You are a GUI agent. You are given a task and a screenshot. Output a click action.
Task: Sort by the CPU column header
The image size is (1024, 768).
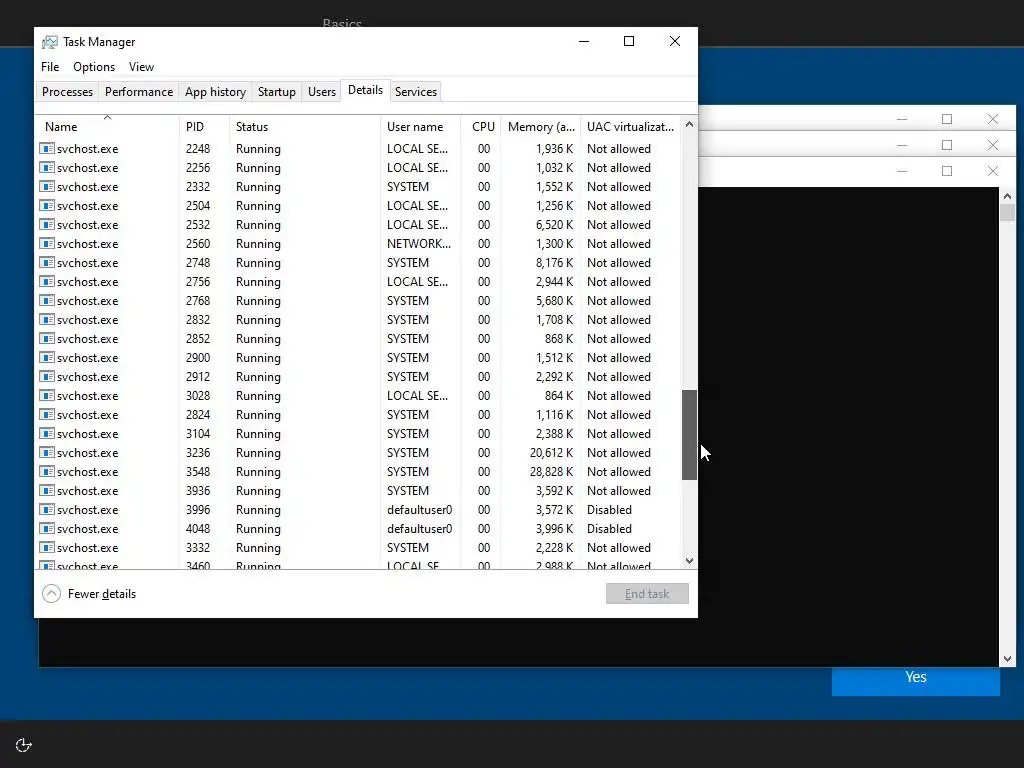[x=481, y=127]
